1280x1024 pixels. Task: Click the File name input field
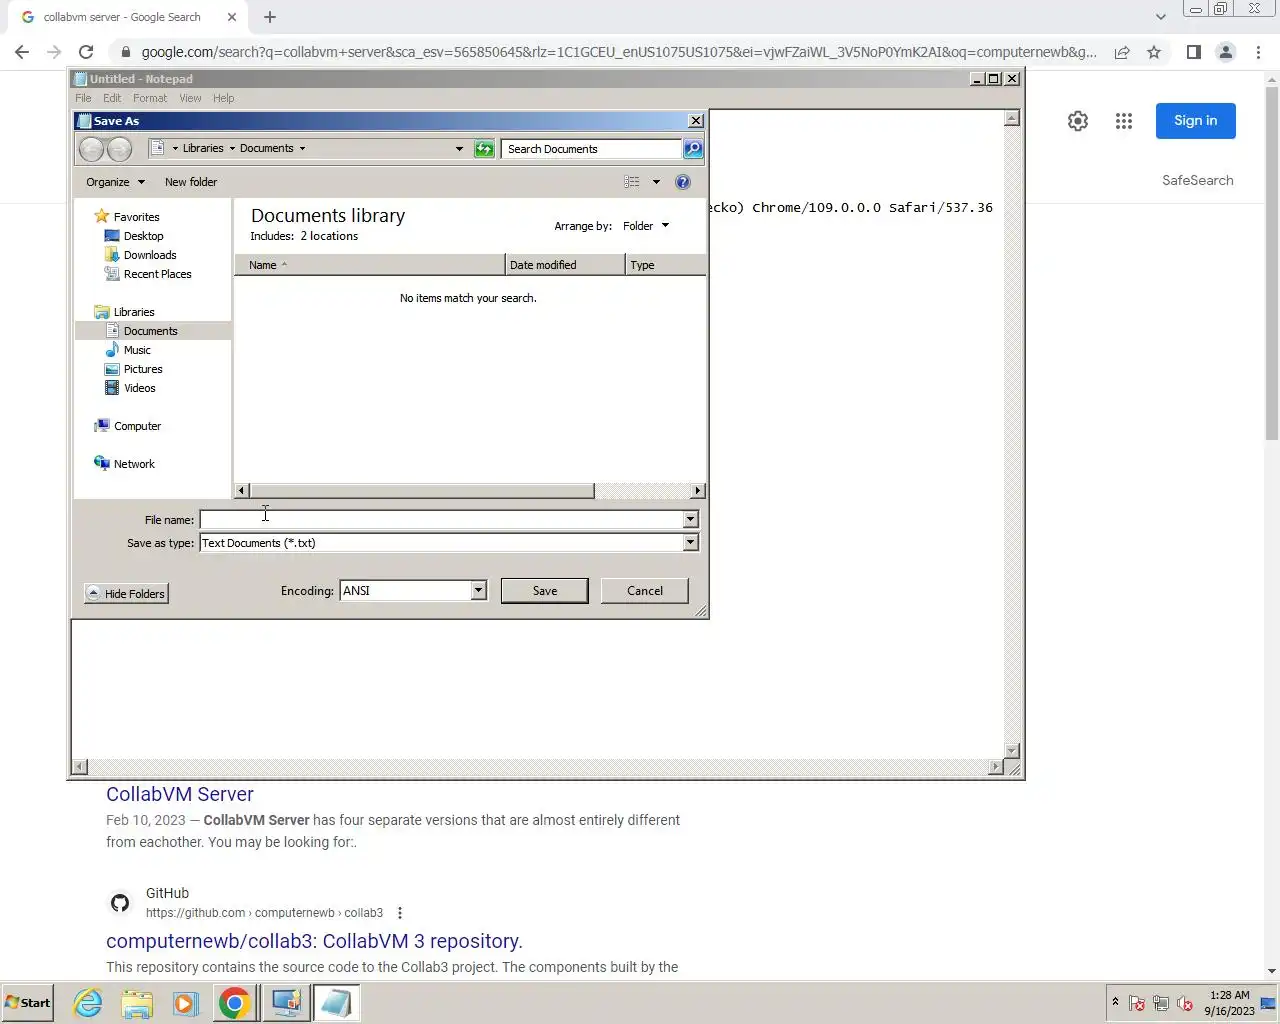[x=441, y=520]
